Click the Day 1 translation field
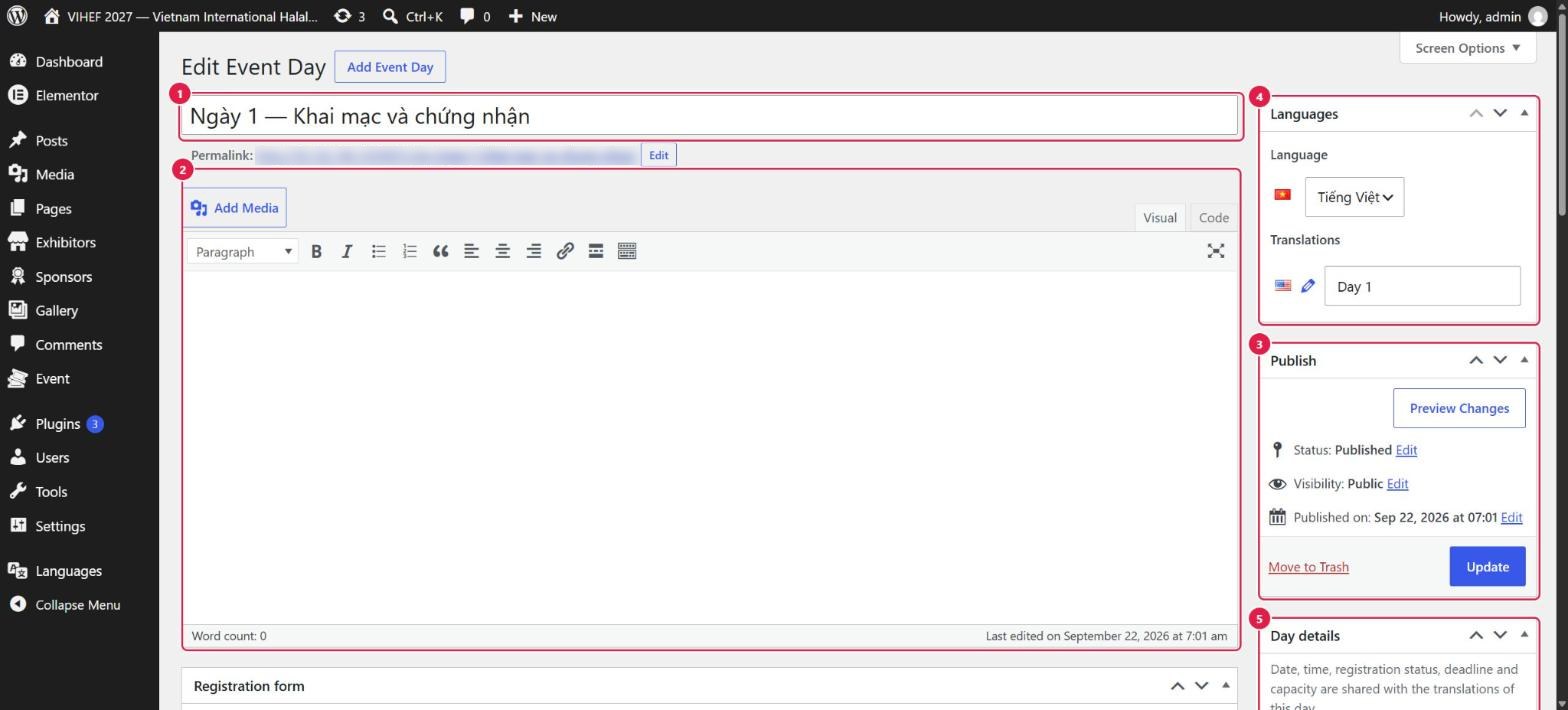The width and height of the screenshot is (1568, 710). [x=1422, y=286]
